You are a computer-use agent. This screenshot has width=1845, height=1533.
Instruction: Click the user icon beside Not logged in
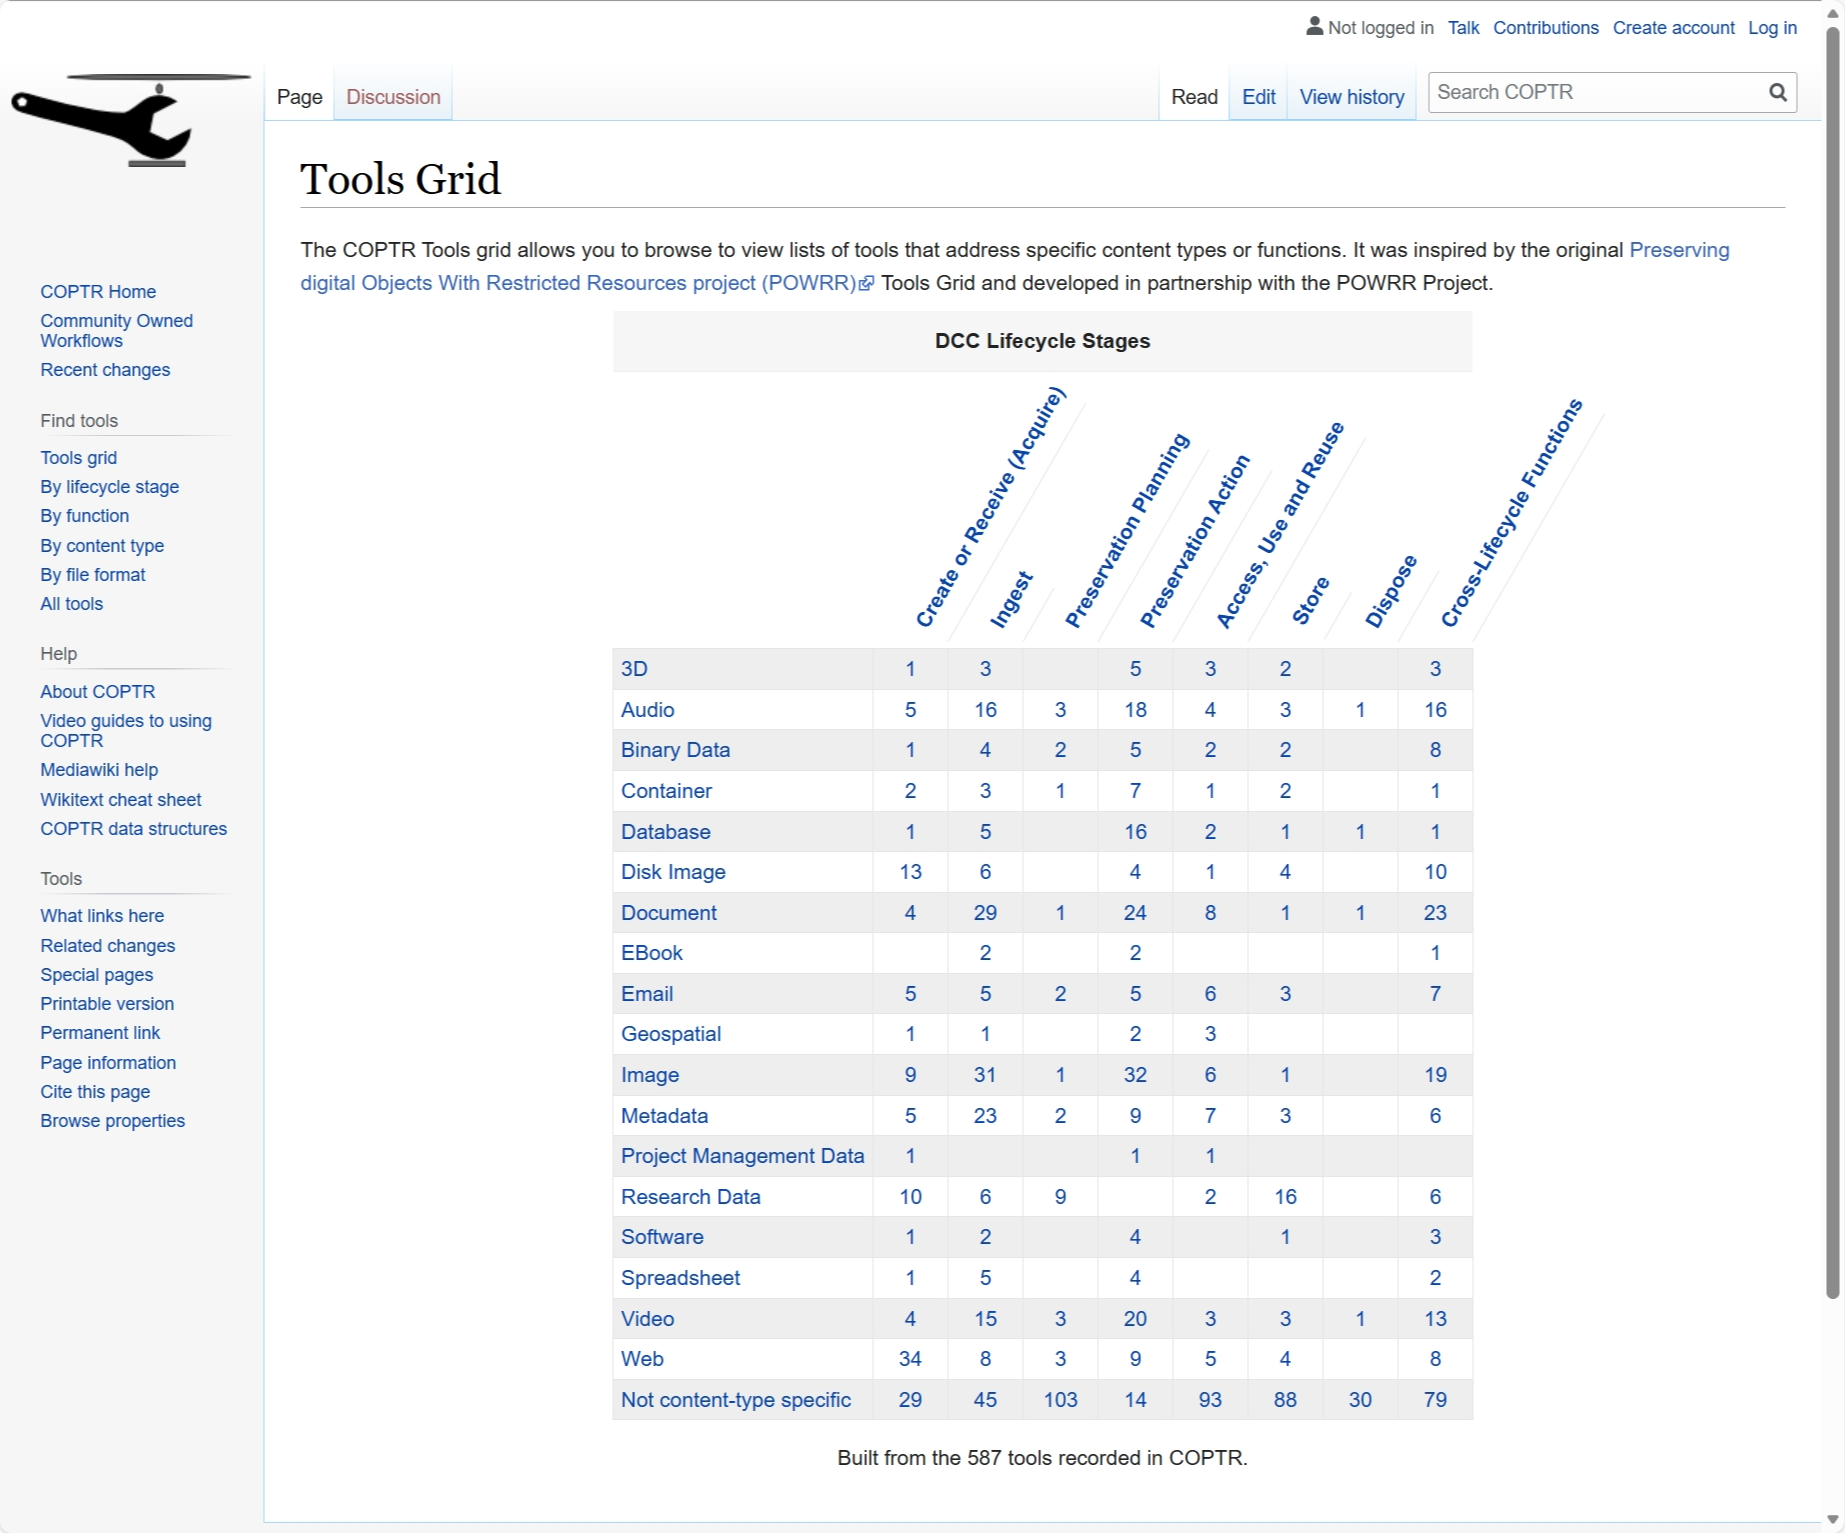click(1314, 27)
